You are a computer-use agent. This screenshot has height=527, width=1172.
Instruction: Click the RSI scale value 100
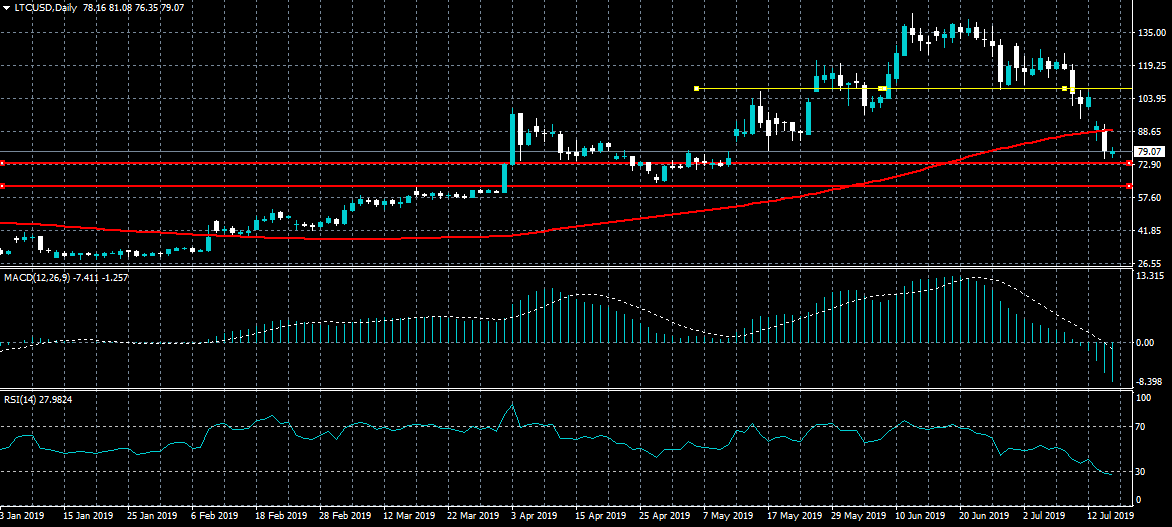pyautogui.click(x=1143, y=398)
